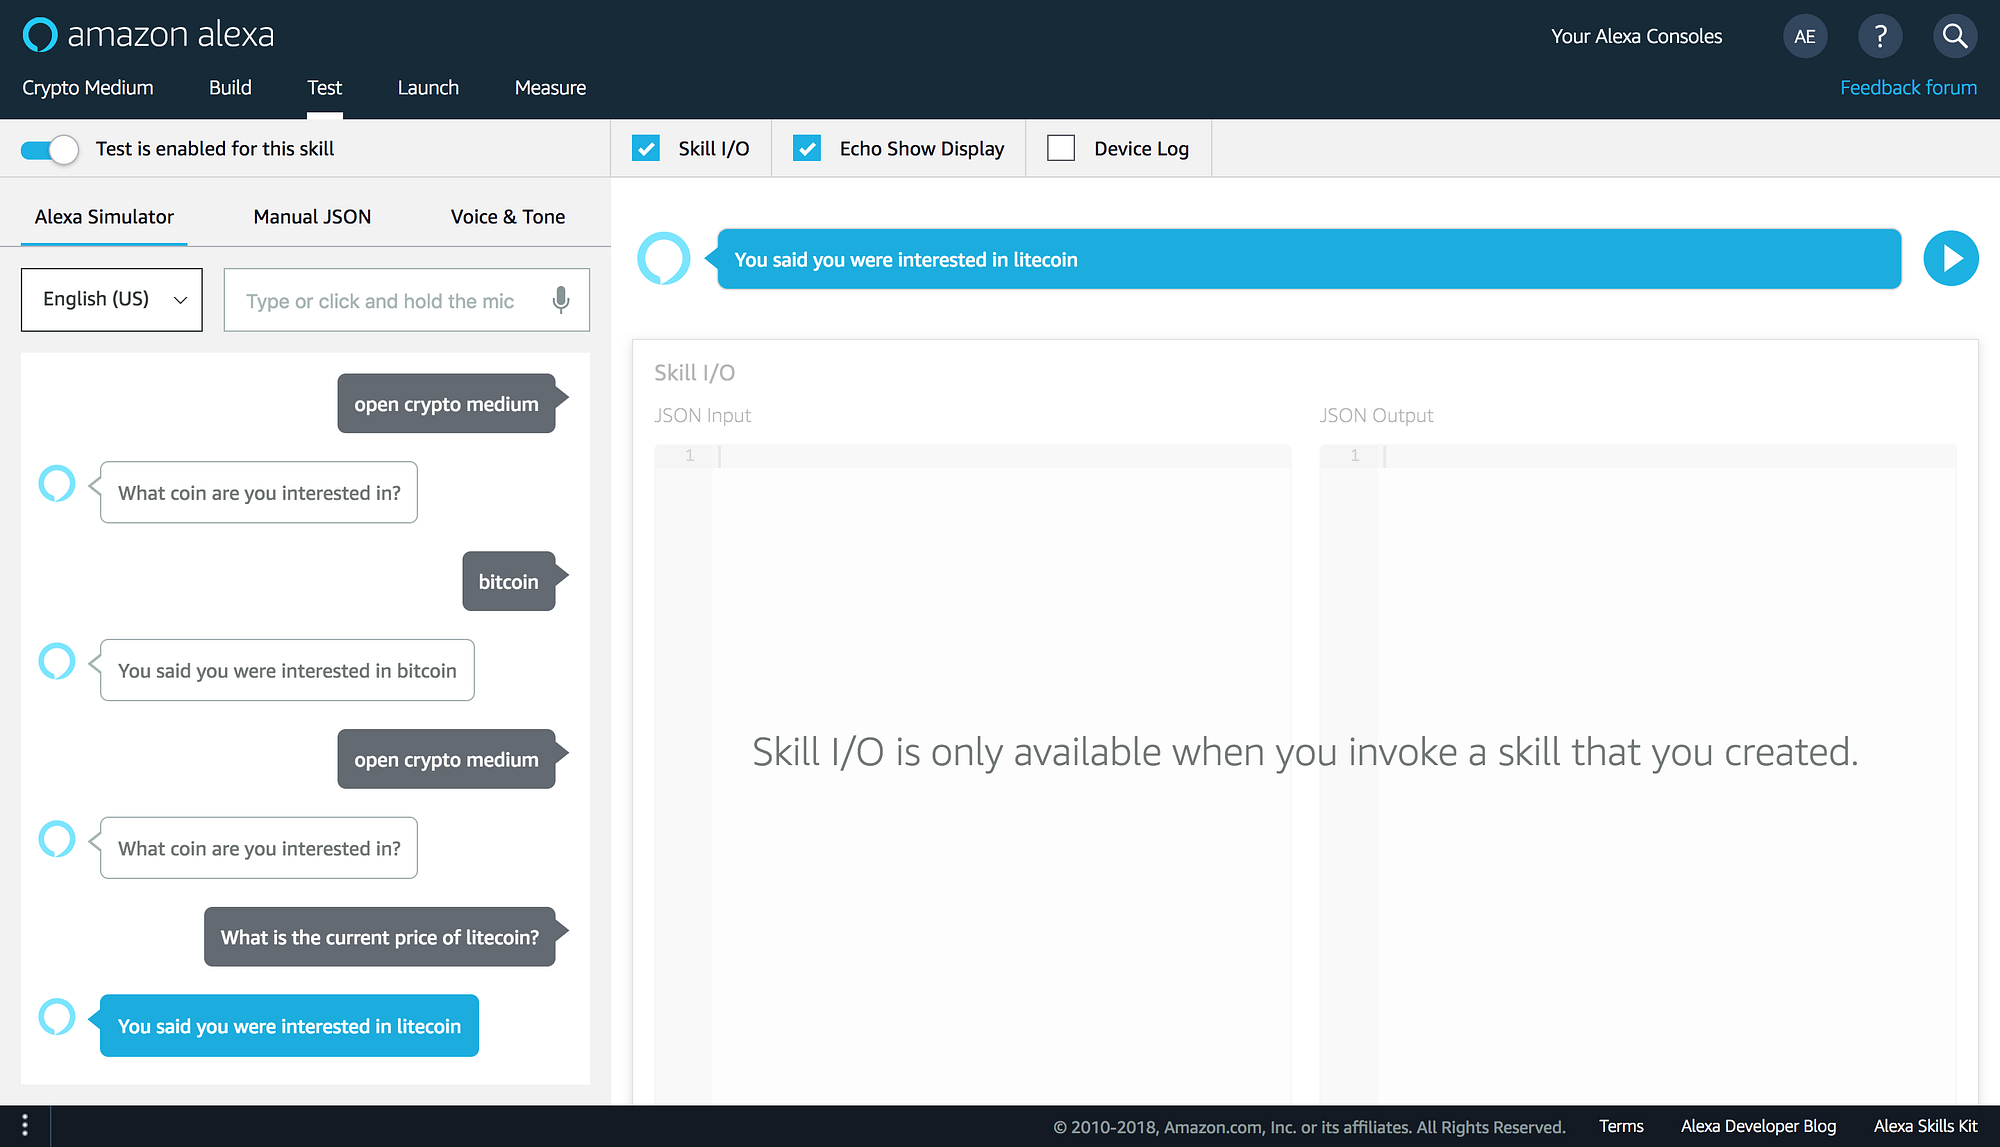Open the Measure tab
The image size is (2000, 1147).
pos(550,88)
